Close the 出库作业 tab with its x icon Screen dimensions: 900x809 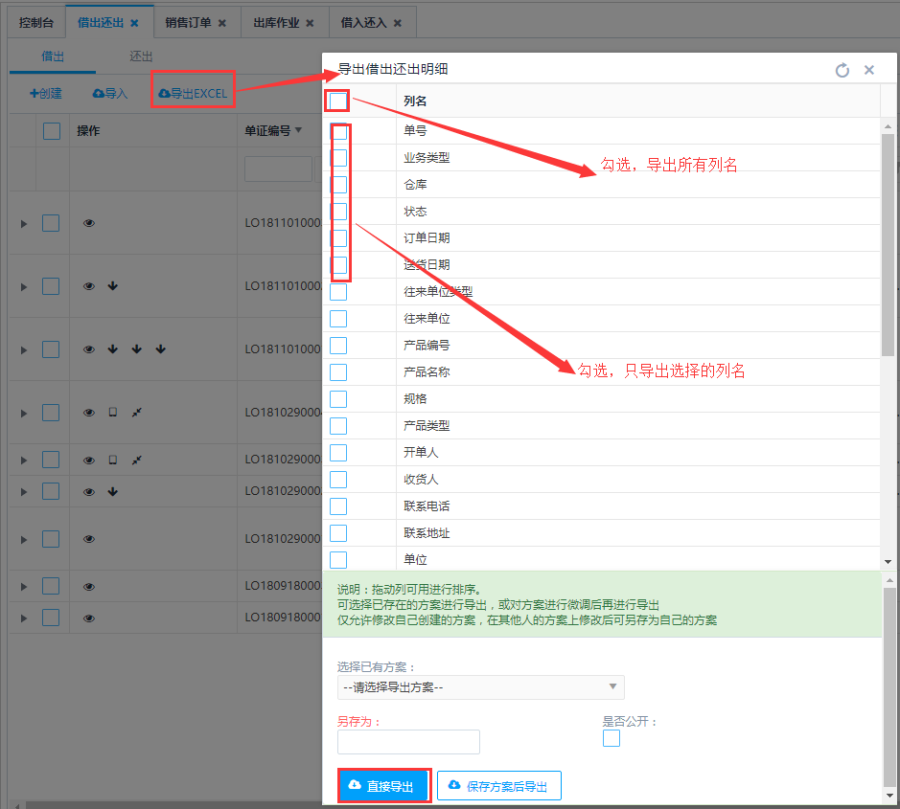tap(309, 22)
